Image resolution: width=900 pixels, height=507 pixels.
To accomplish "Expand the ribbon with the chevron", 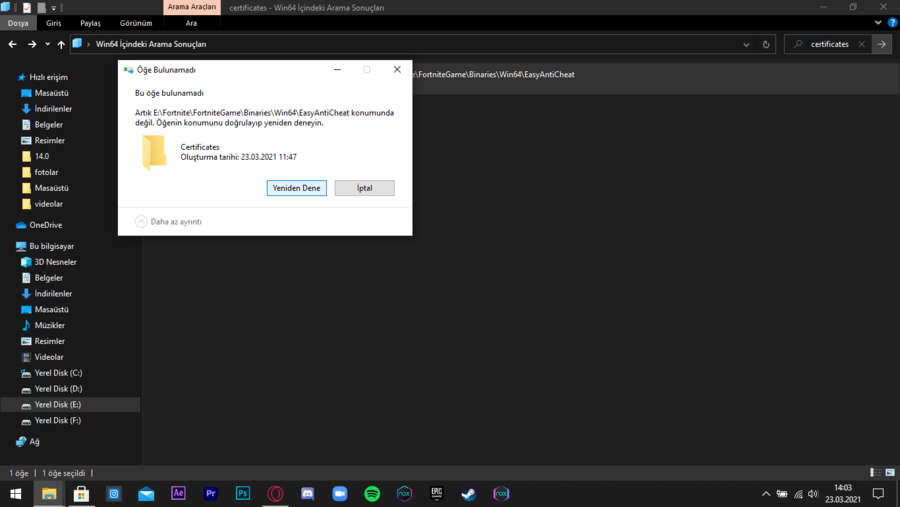I will coord(878,23).
